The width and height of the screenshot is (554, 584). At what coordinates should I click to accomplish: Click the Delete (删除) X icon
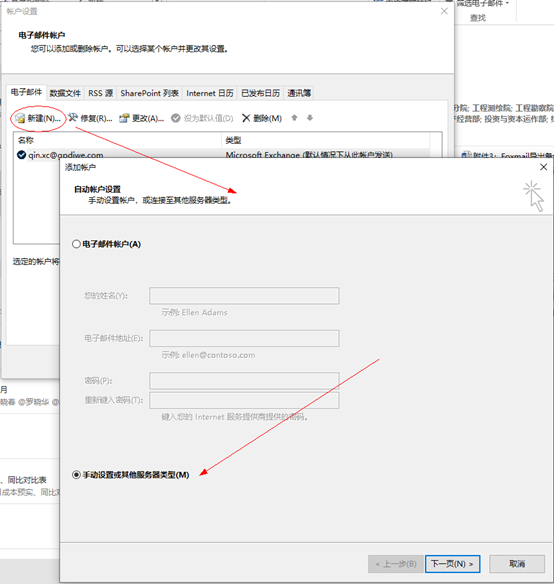[246, 118]
